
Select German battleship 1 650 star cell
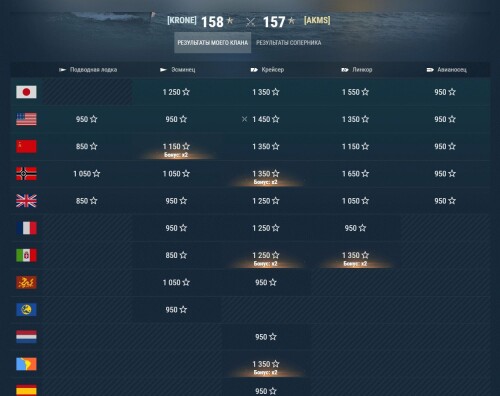355,174
